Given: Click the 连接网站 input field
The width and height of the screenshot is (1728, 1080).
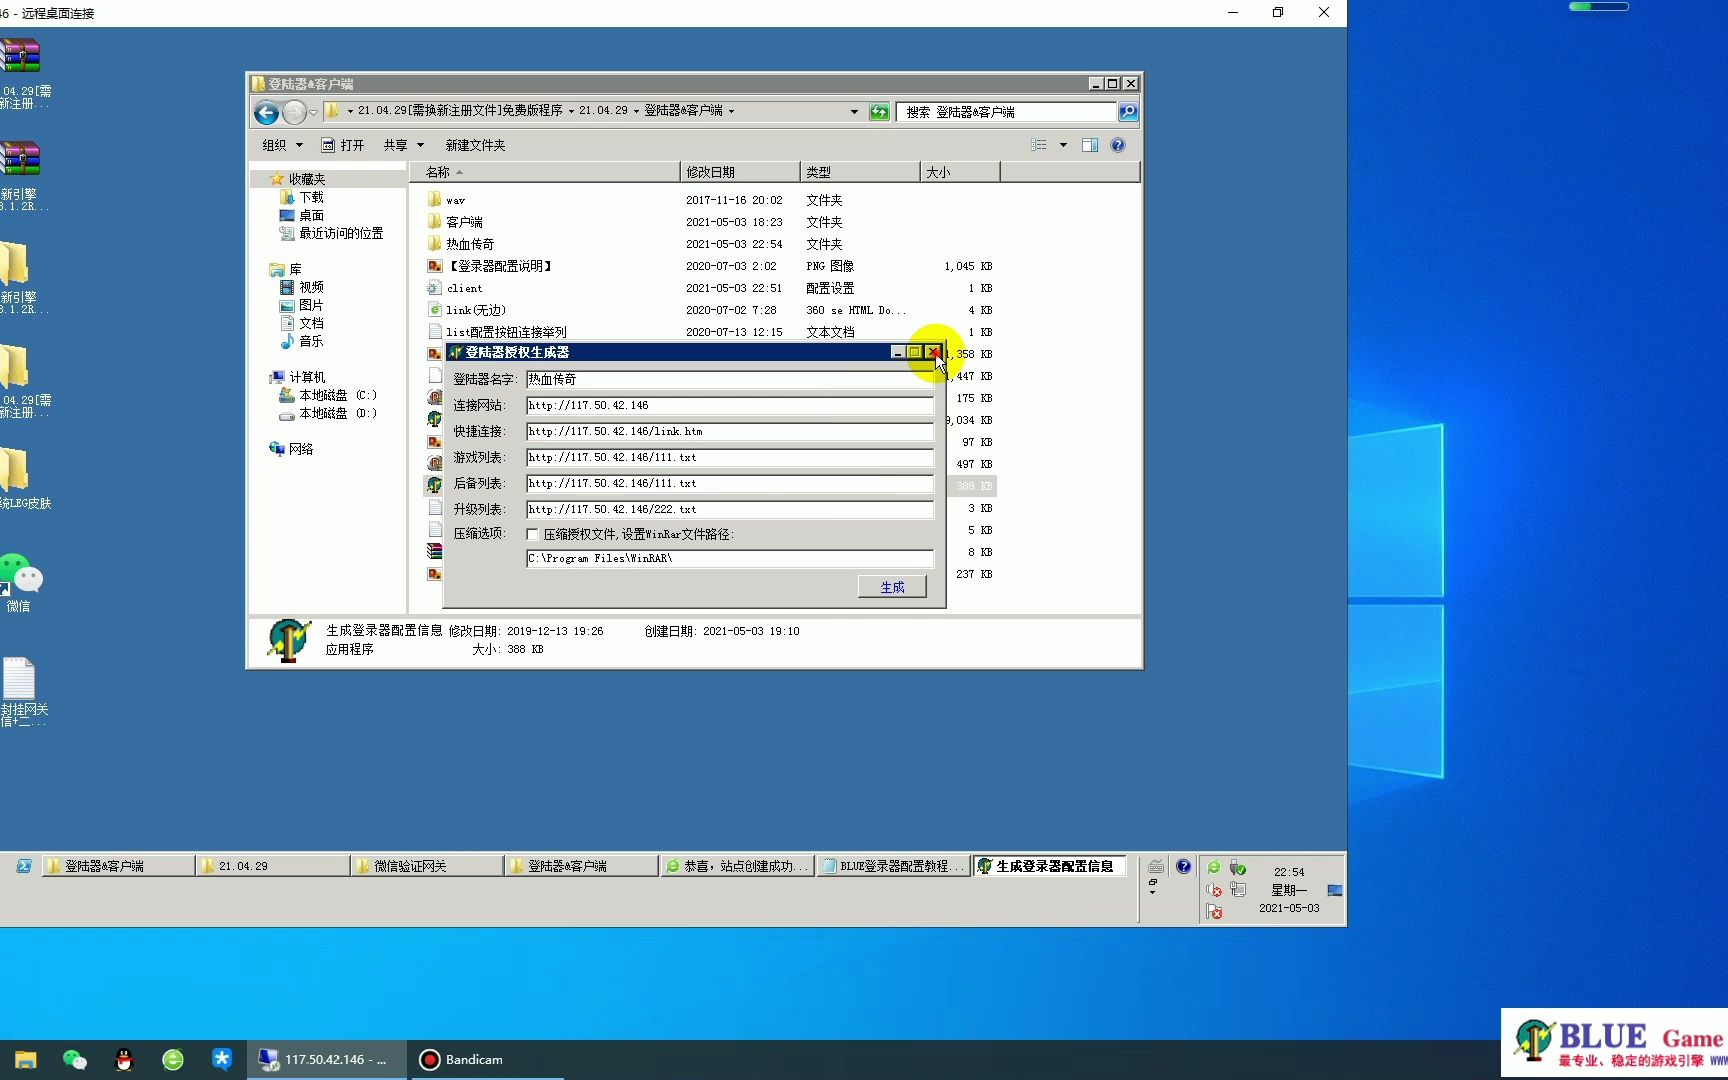Looking at the screenshot, I should point(730,405).
